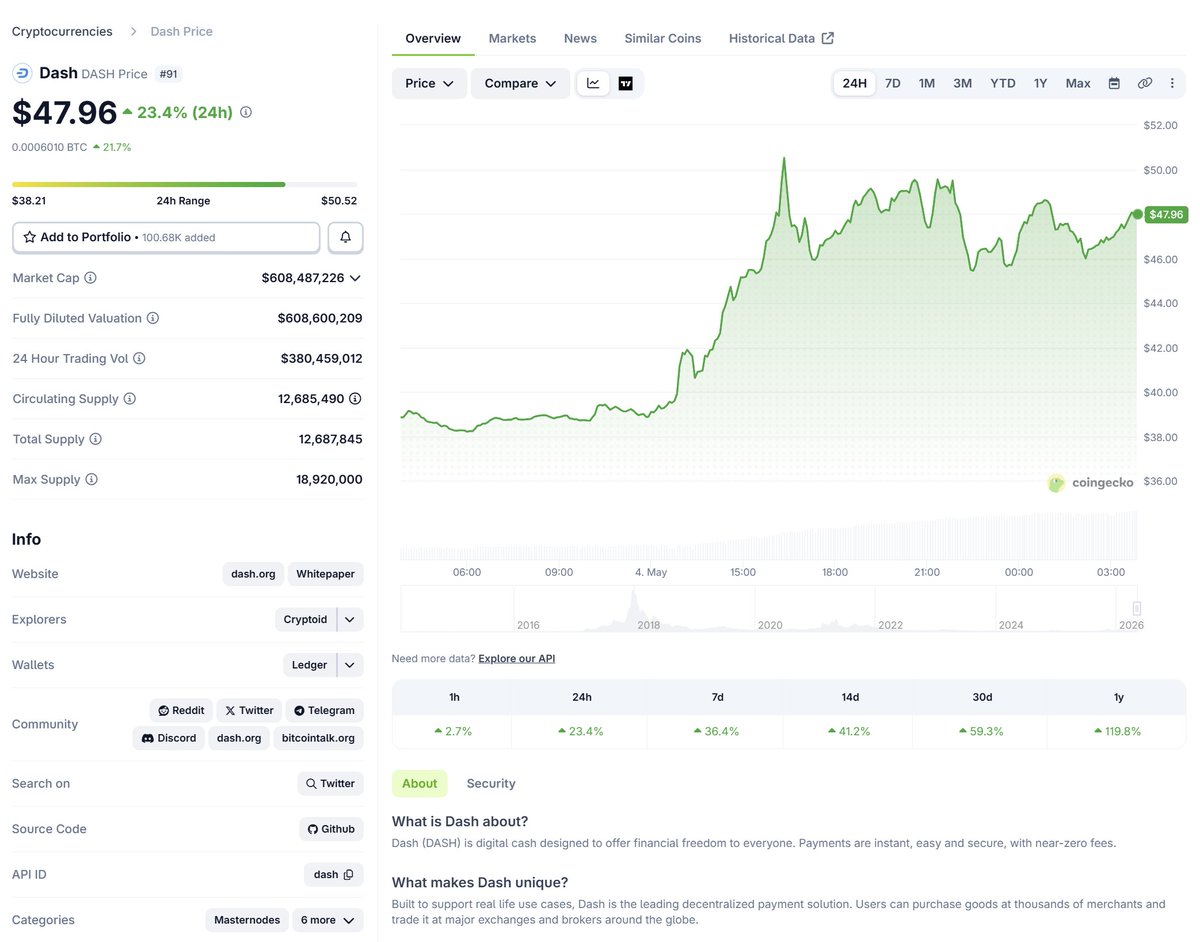Click the Dash coin logo
Image resolution: width=1200 pixels, height=942 pixels.
coord(22,73)
